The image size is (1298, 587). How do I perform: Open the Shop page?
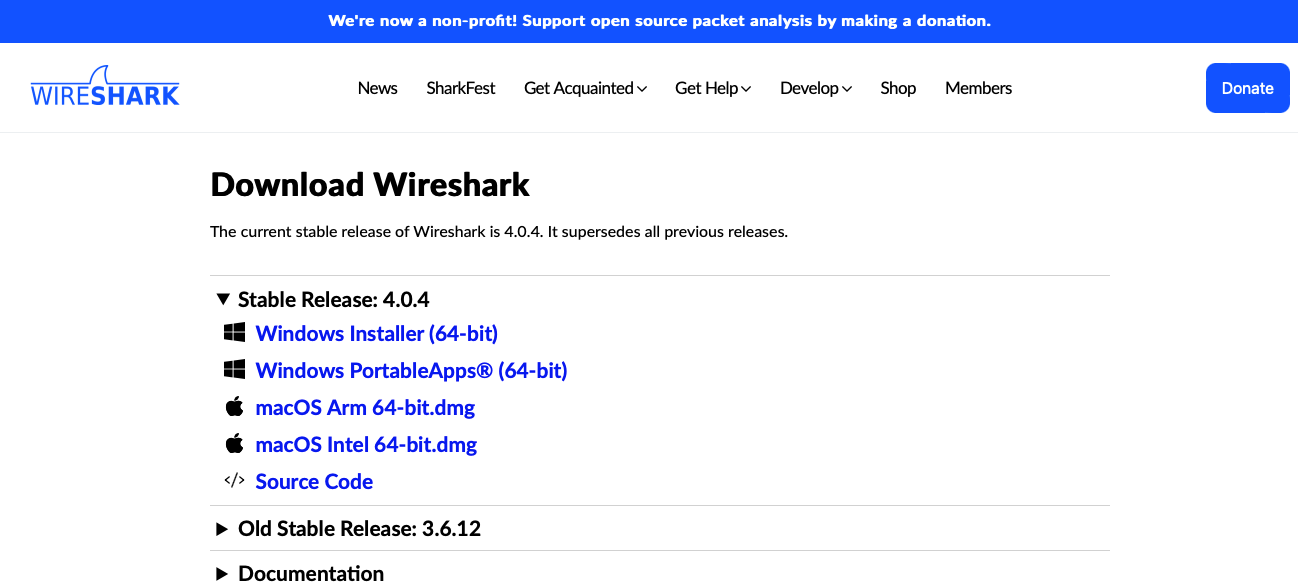pos(898,88)
